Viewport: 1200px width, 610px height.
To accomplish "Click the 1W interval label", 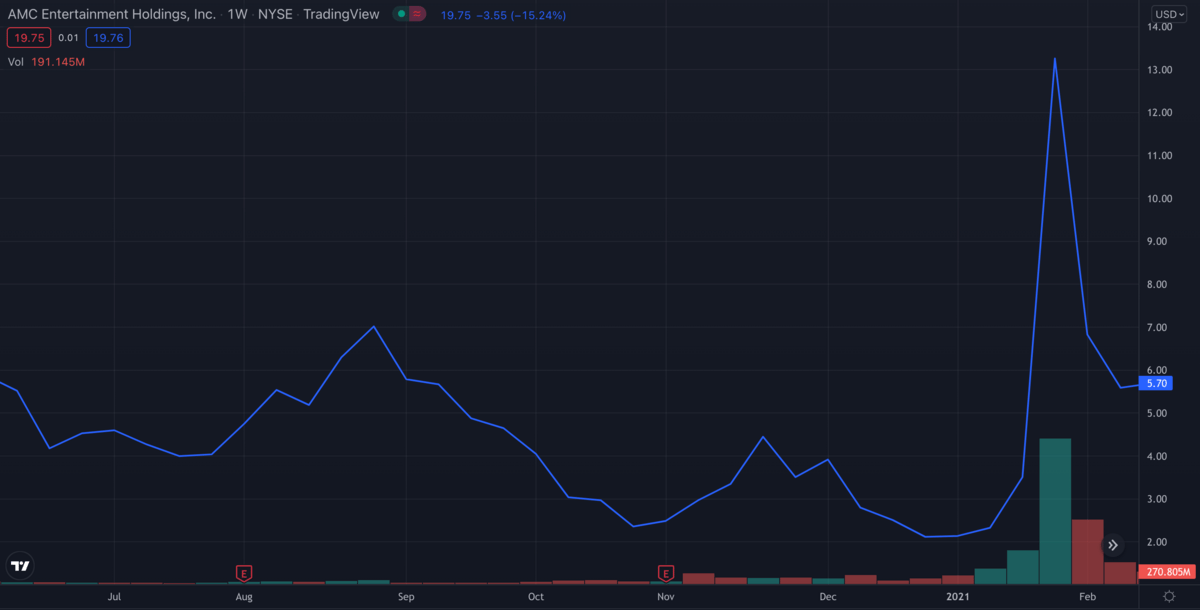I will pos(238,15).
